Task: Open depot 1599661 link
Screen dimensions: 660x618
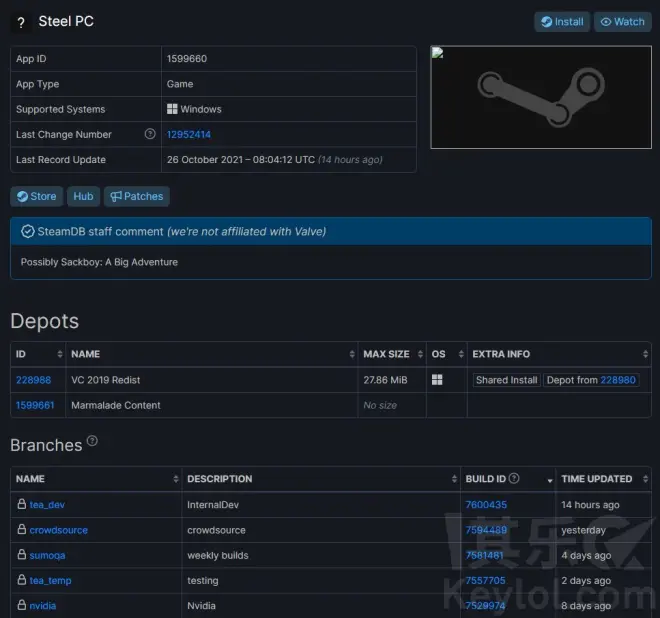Action: [x=35, y=405]
